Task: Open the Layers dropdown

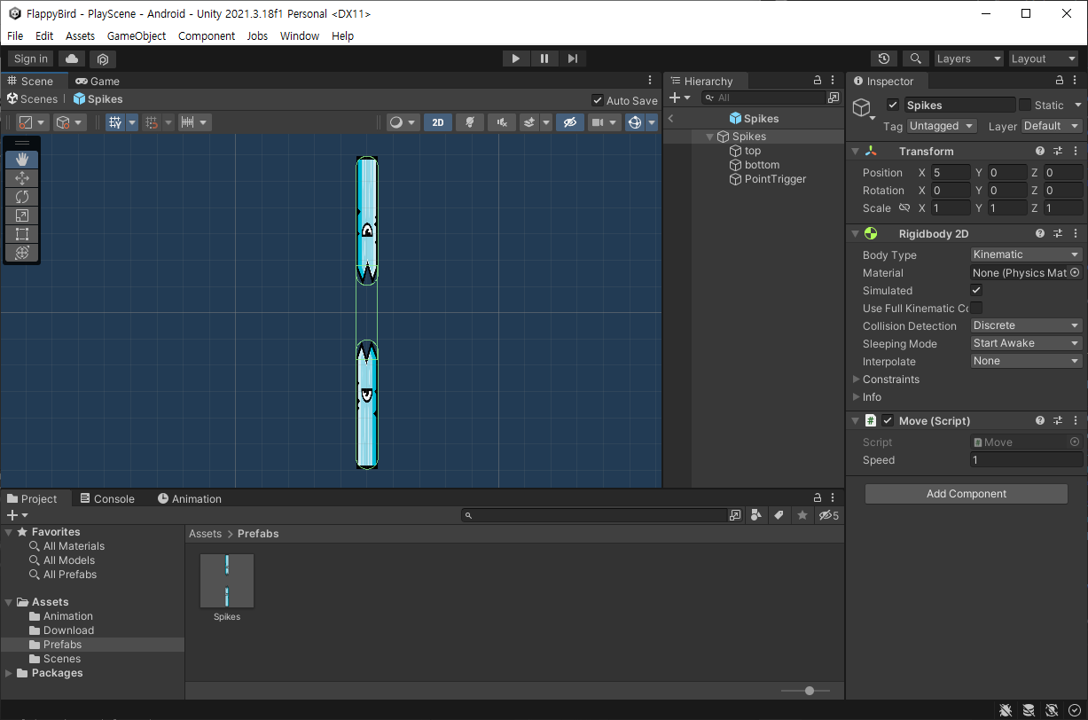Action: point(969,59)
